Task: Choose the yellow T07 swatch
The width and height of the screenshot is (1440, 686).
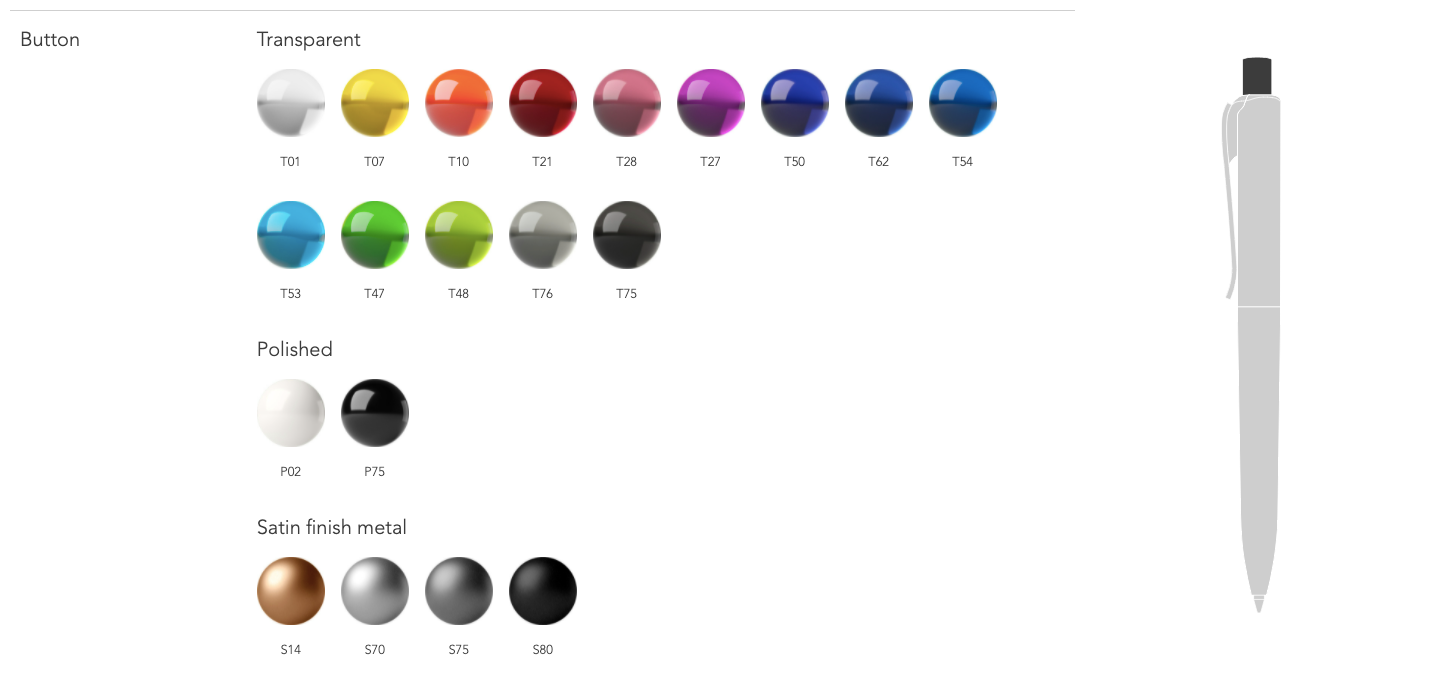Action: 375,103
